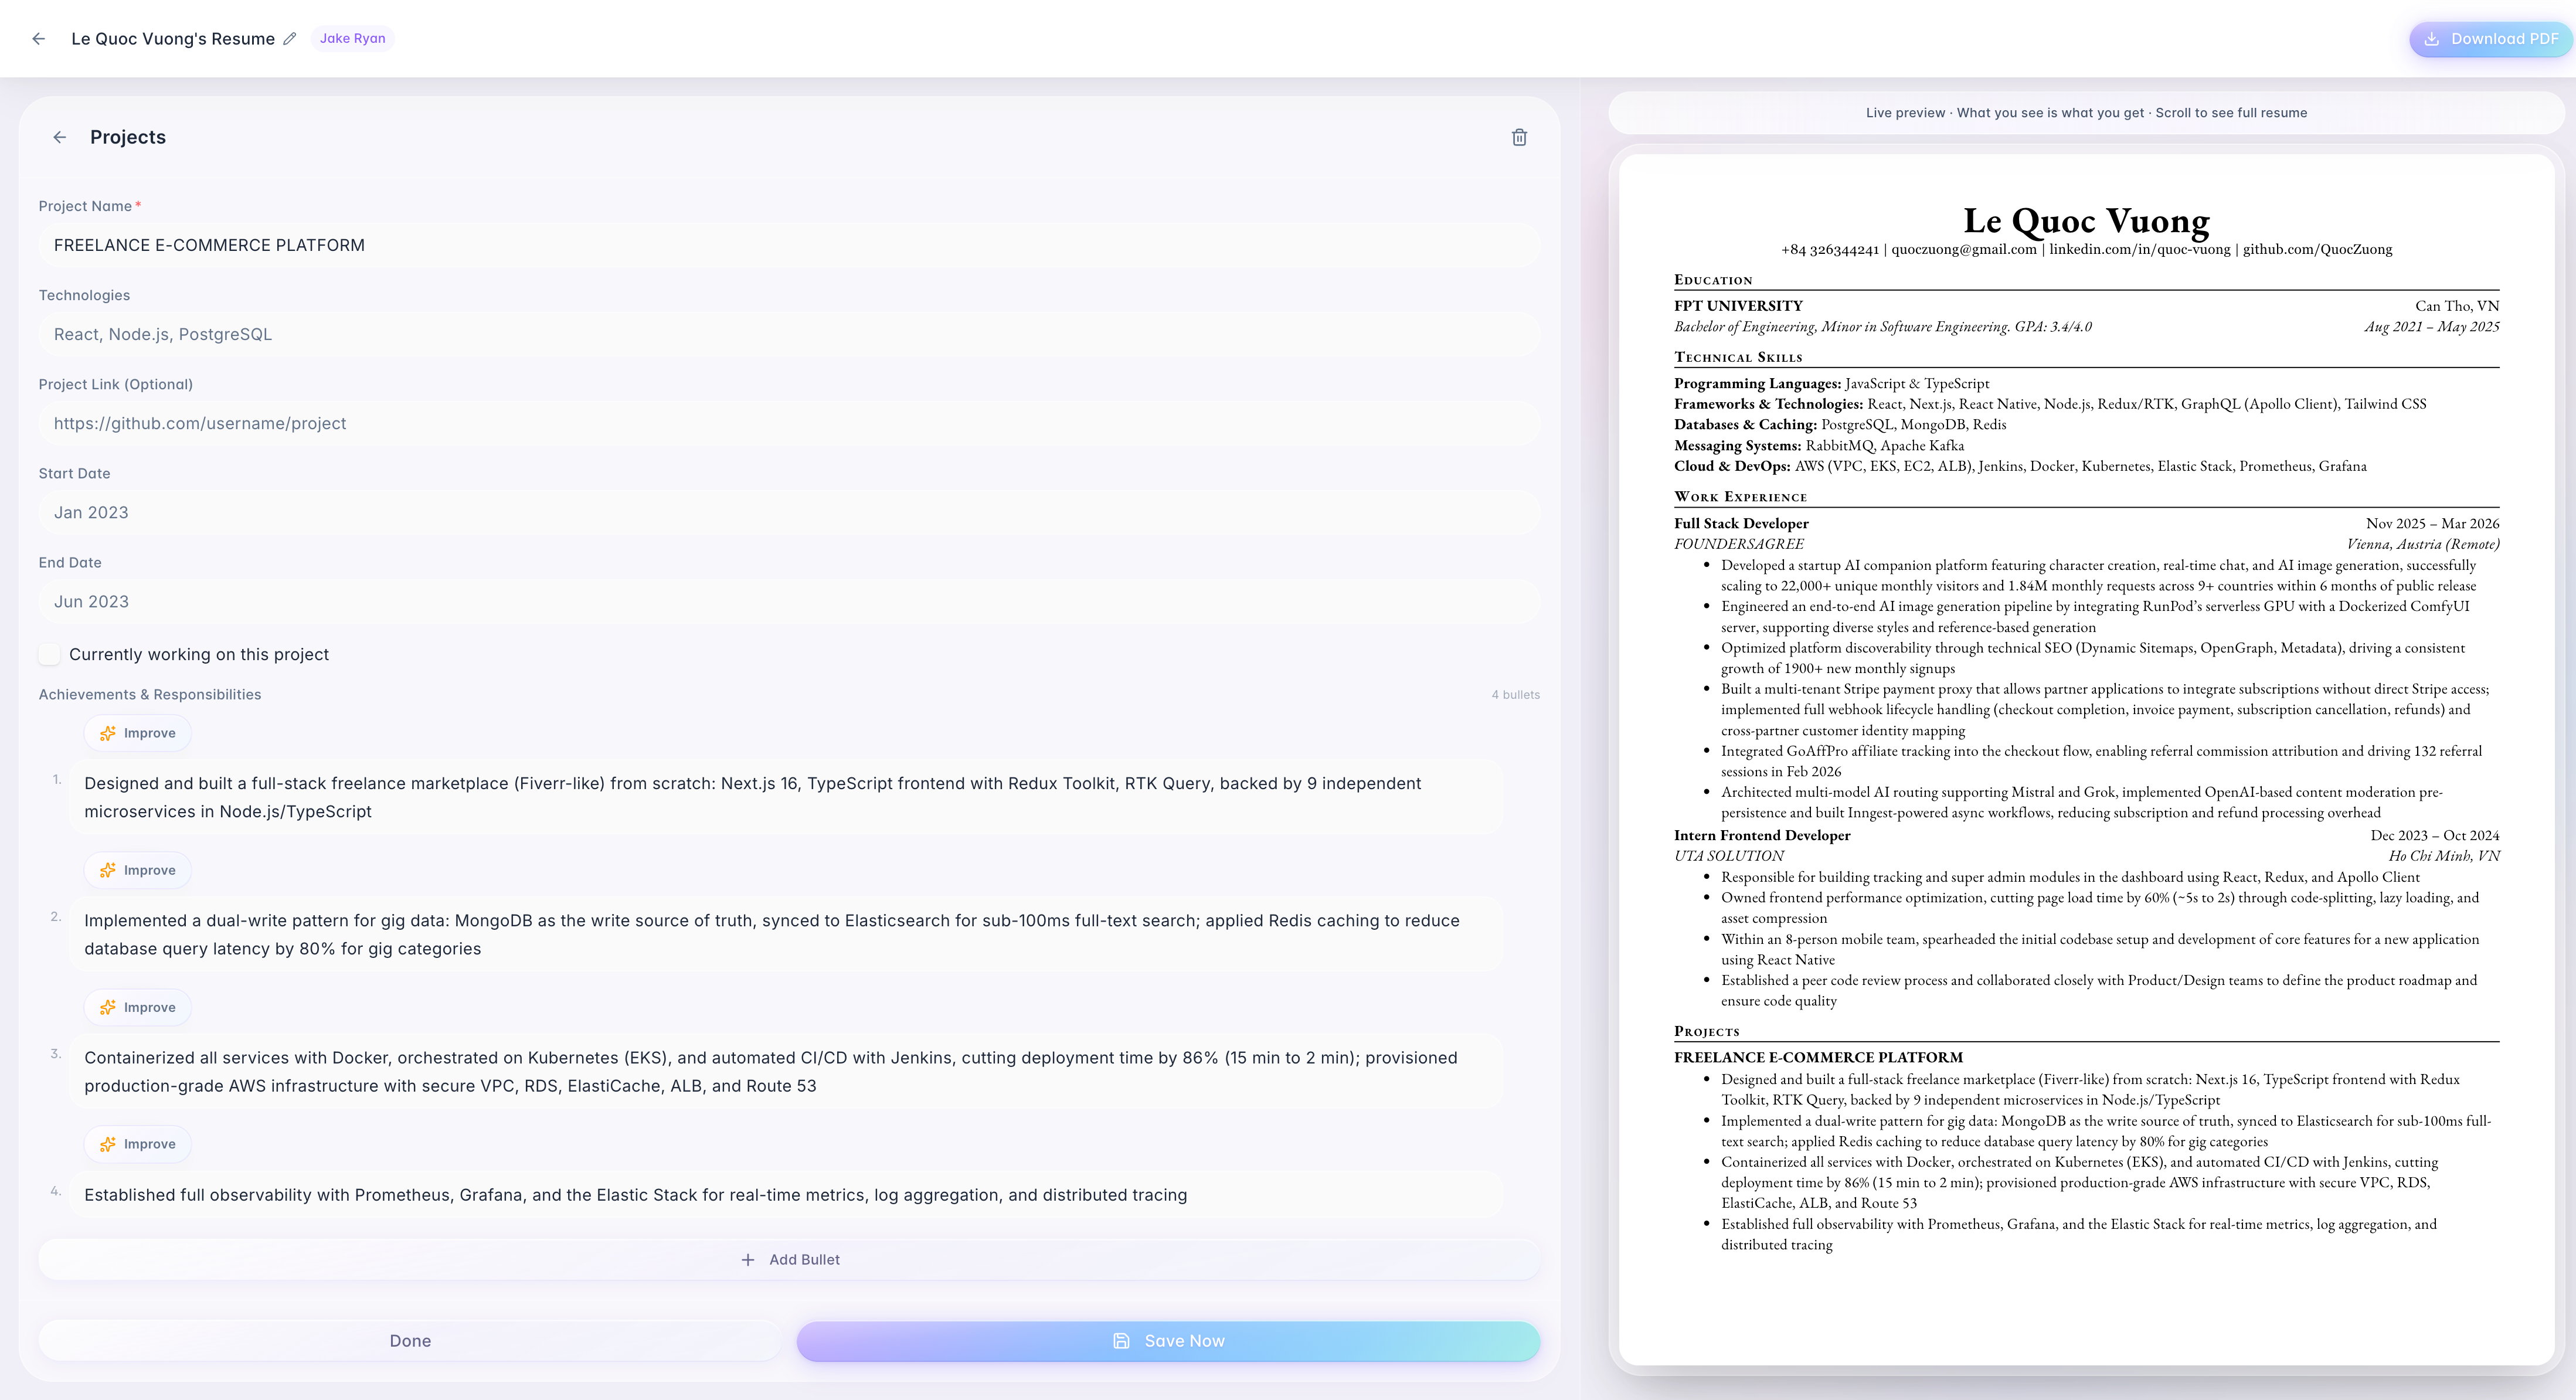The height and width of the screenshot is (1400, 2576).
Task: Click the pencil icon to rename resume
Action: (x=290, y=39)
